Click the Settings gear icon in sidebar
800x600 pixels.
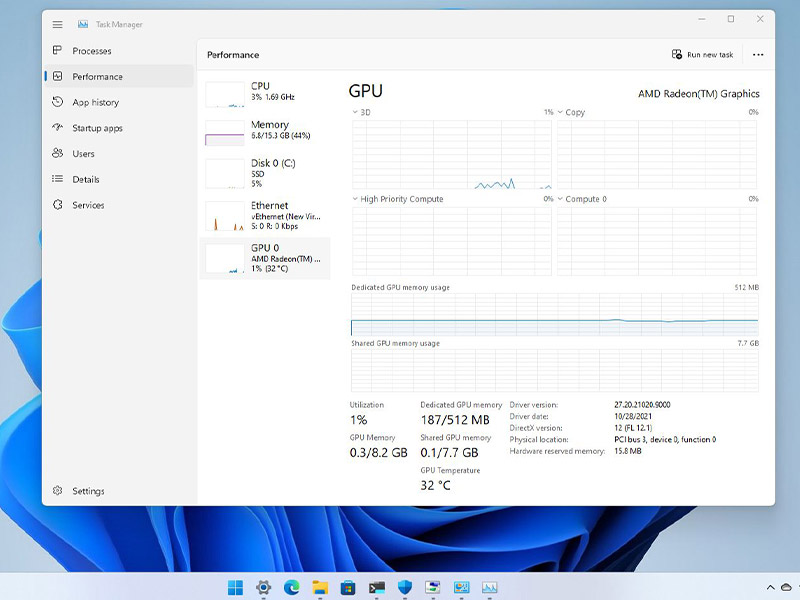tap(58, 490)
